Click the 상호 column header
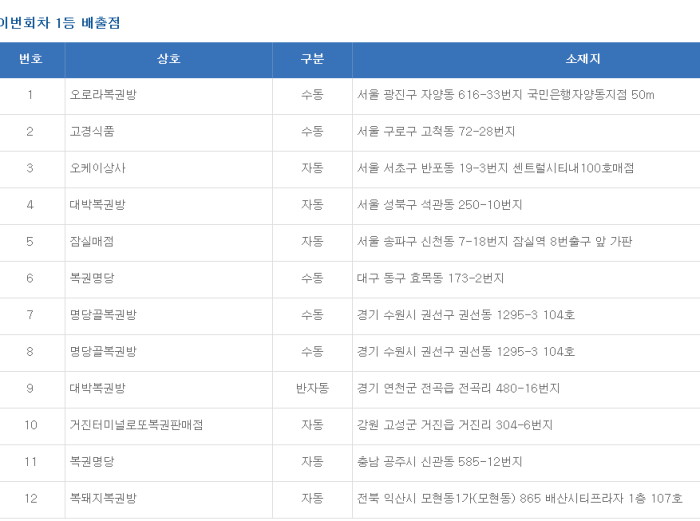This screenshot has width=700, height=521. pos(169,59)
